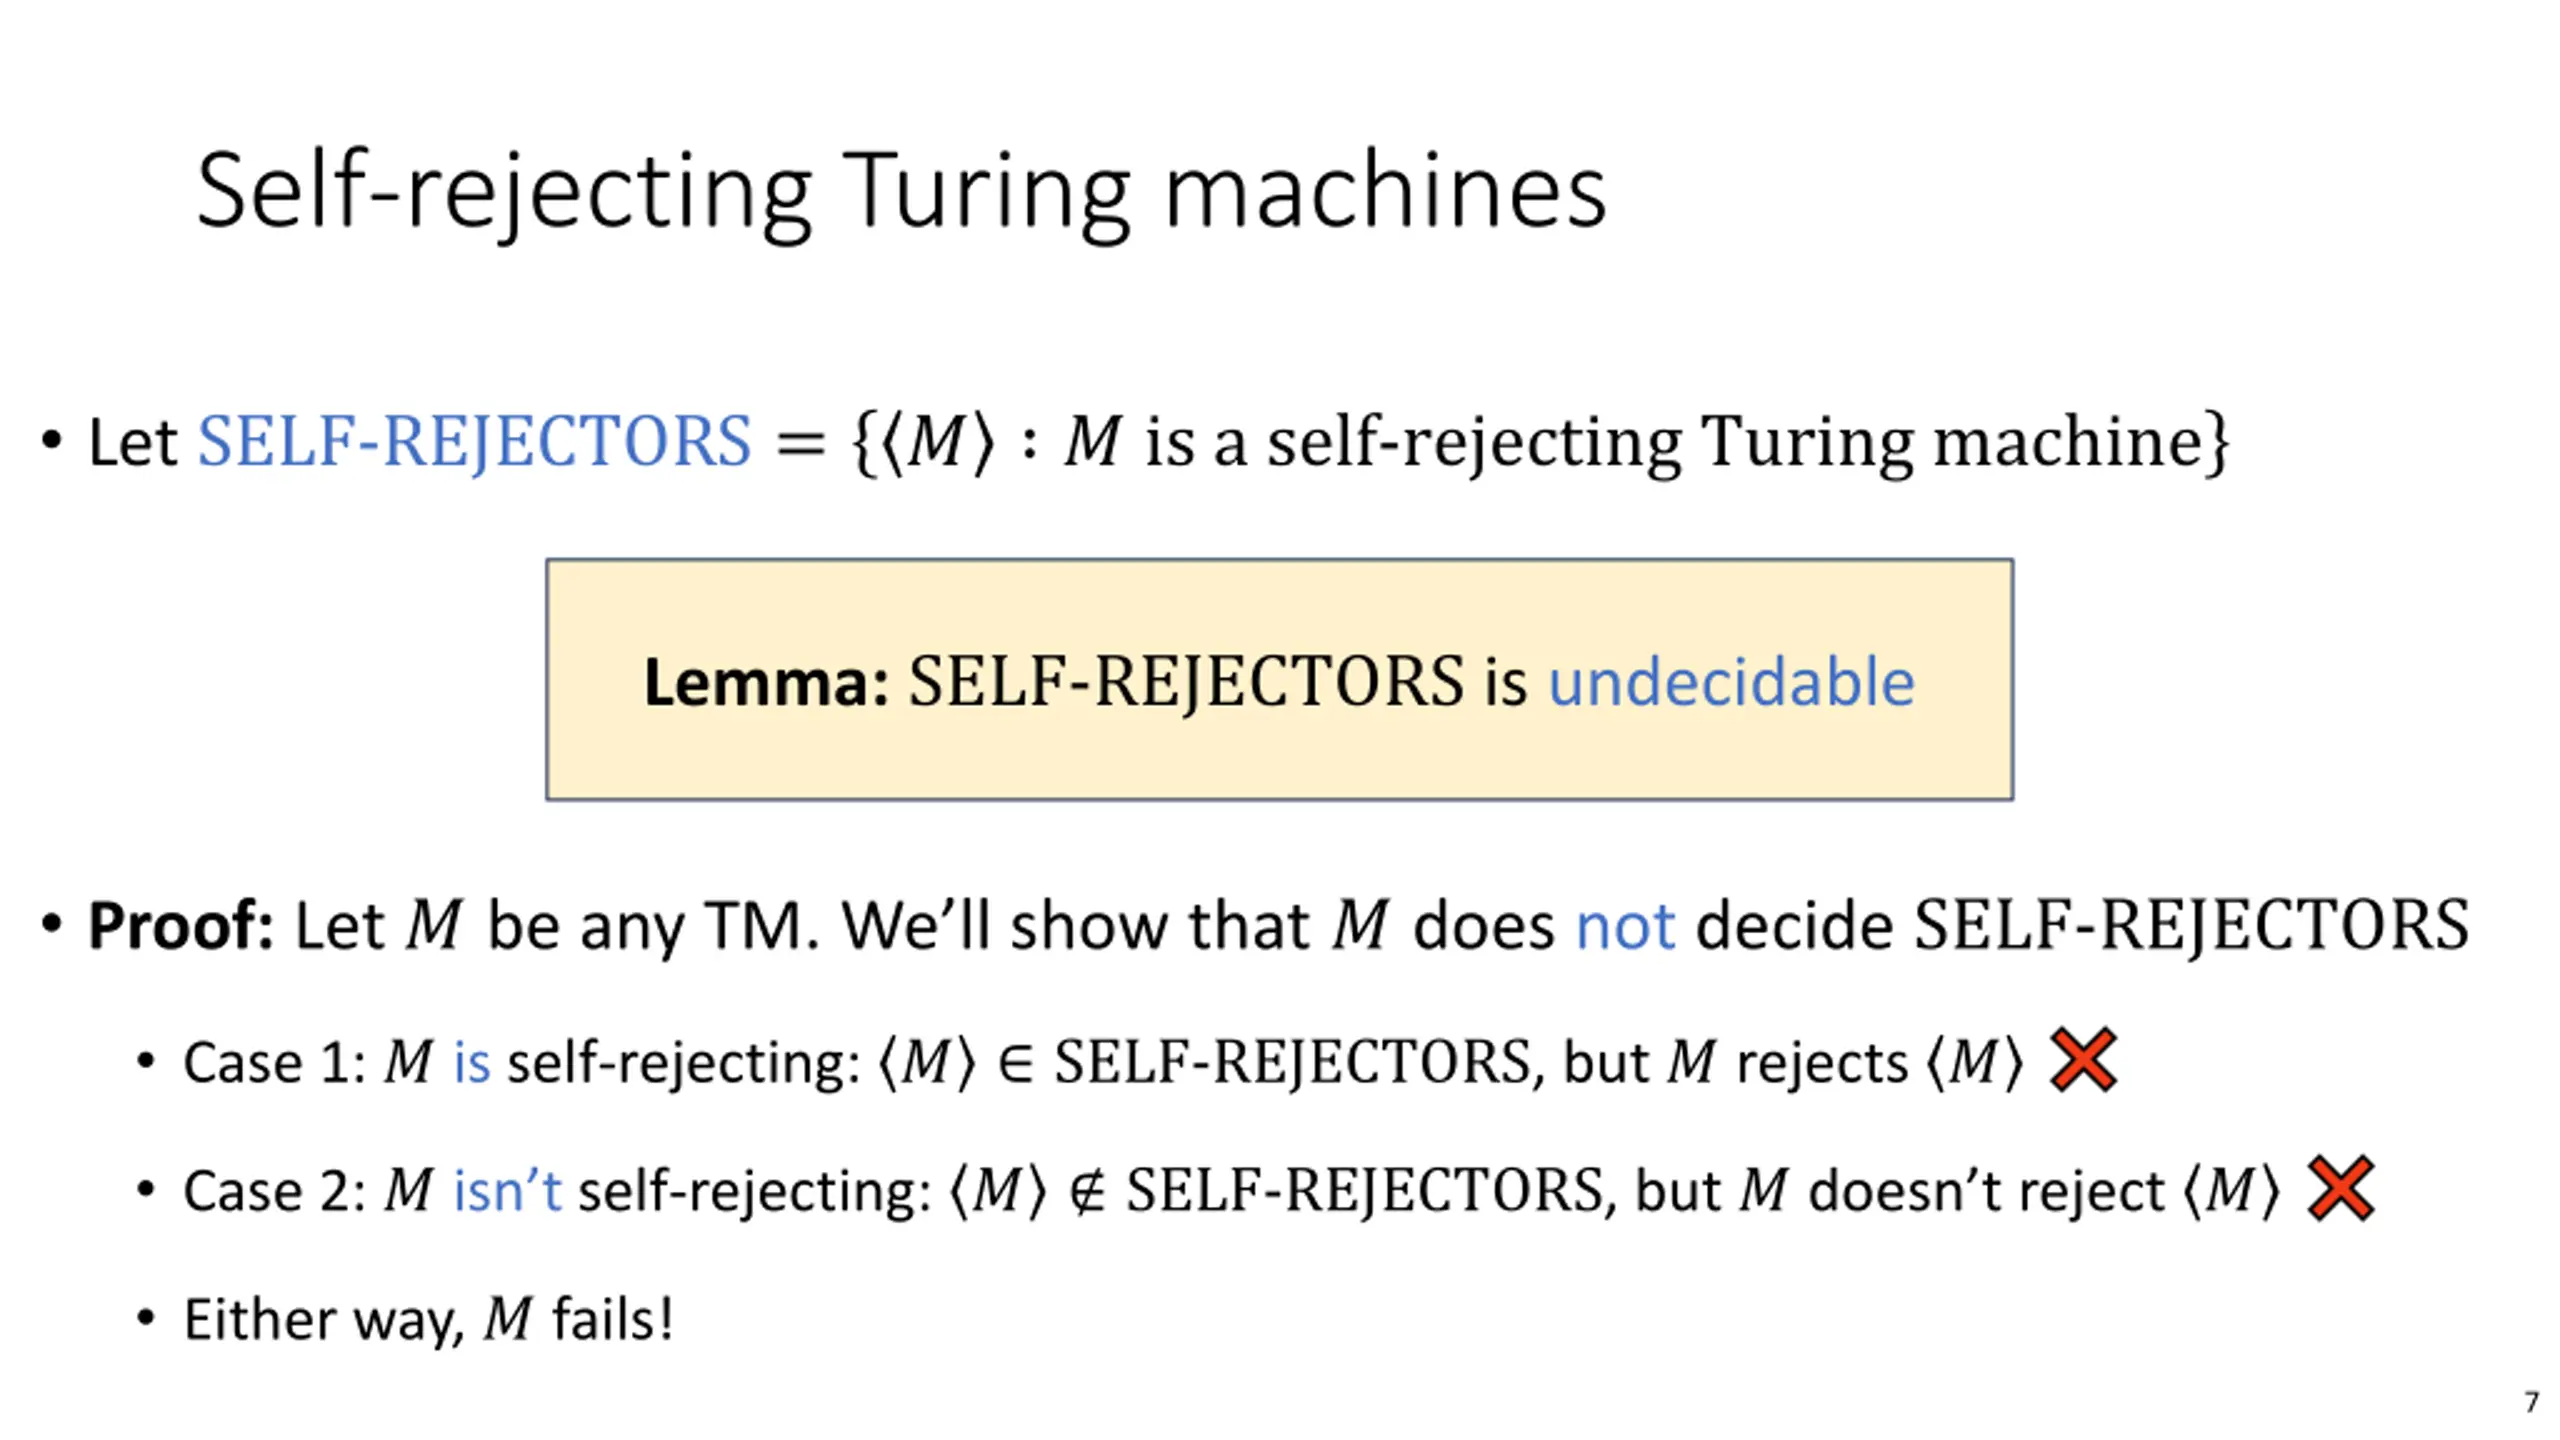Click the ∈ symbol in Case 1
Image resolution: width=2560 pixels, height=1440 pixels.
click(1015, 1062)
